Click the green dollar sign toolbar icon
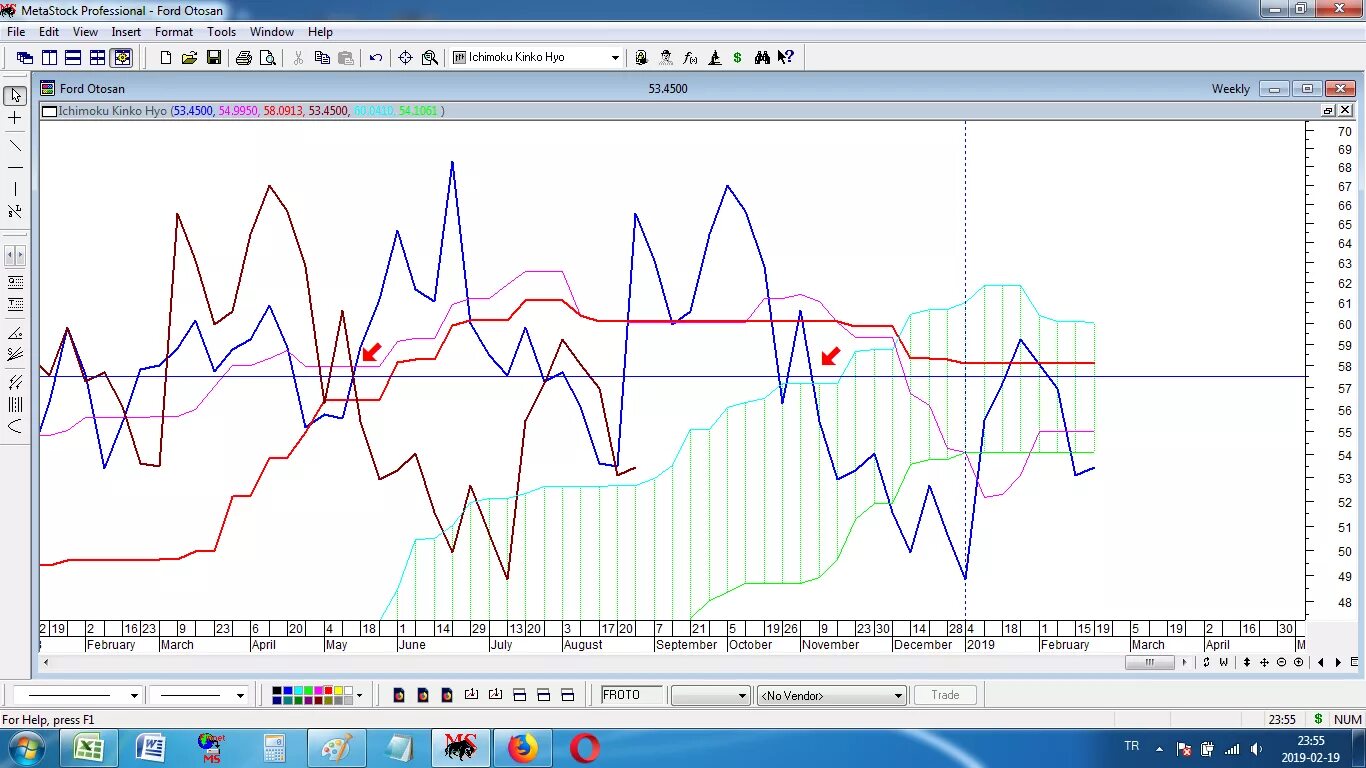1366x768 pixels. coord(738,58)
